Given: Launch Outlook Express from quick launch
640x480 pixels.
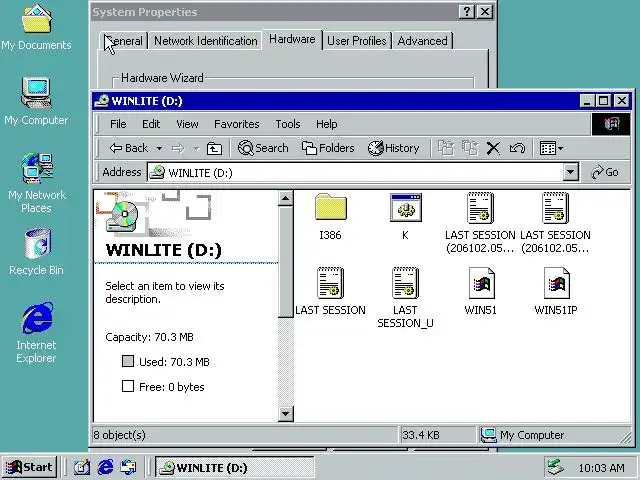Looking at the screenshot, I should 129,467.
